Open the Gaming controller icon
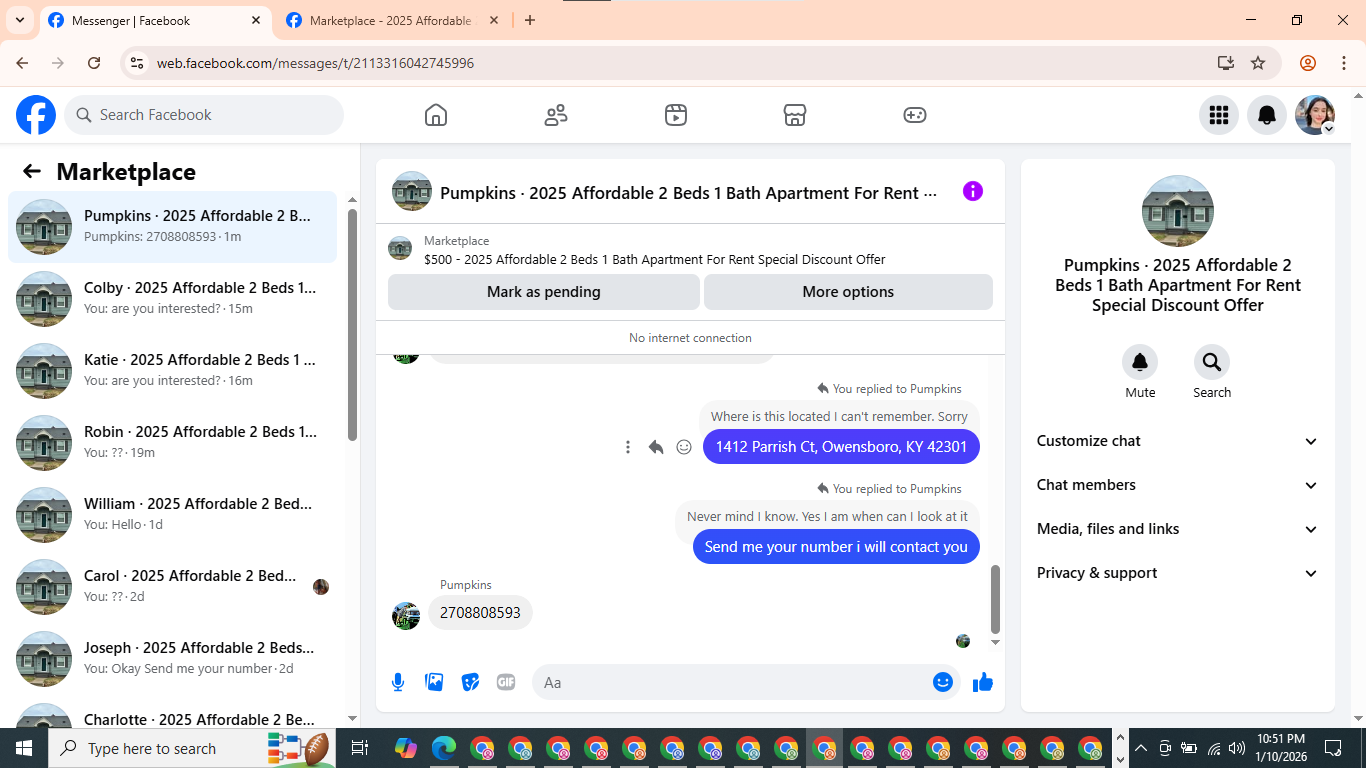This screenshot has height=768, width=1366. click(x=915, y=115)
